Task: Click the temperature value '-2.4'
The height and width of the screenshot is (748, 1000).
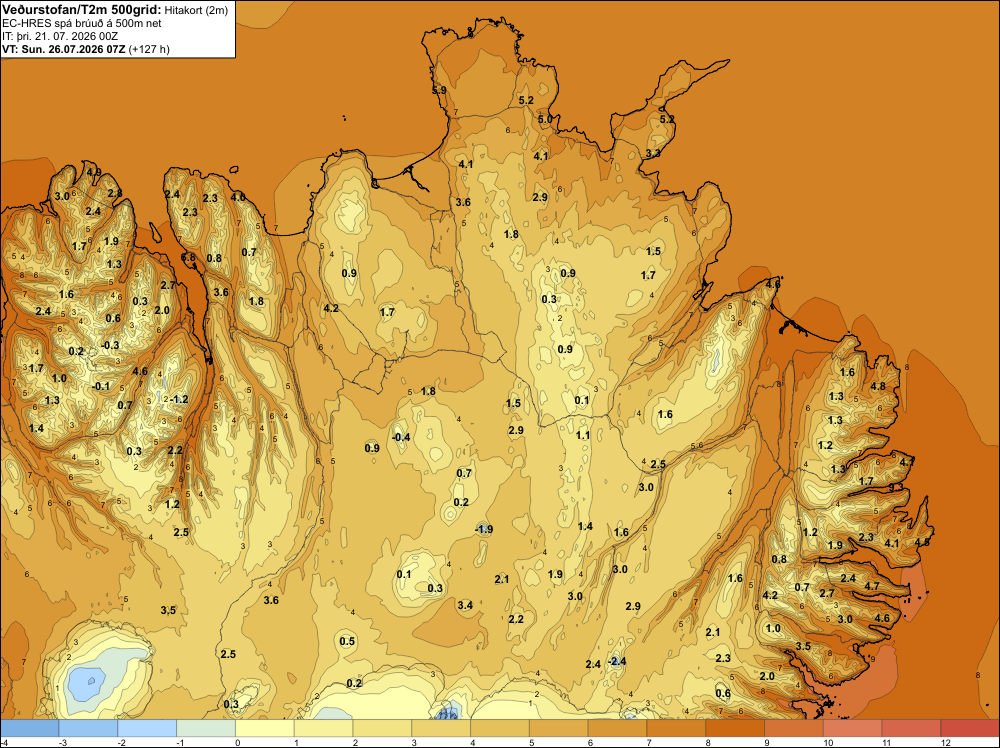Action: click(617, 661)
